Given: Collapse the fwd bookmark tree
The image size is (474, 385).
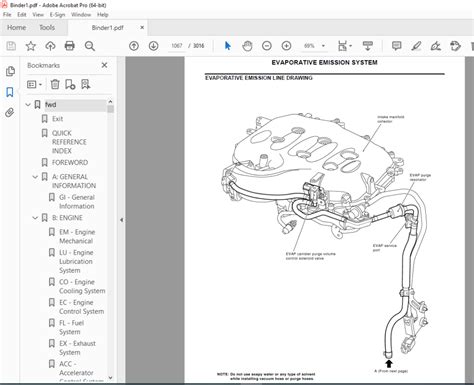Looking at the screenshot, I should (28, 105).
